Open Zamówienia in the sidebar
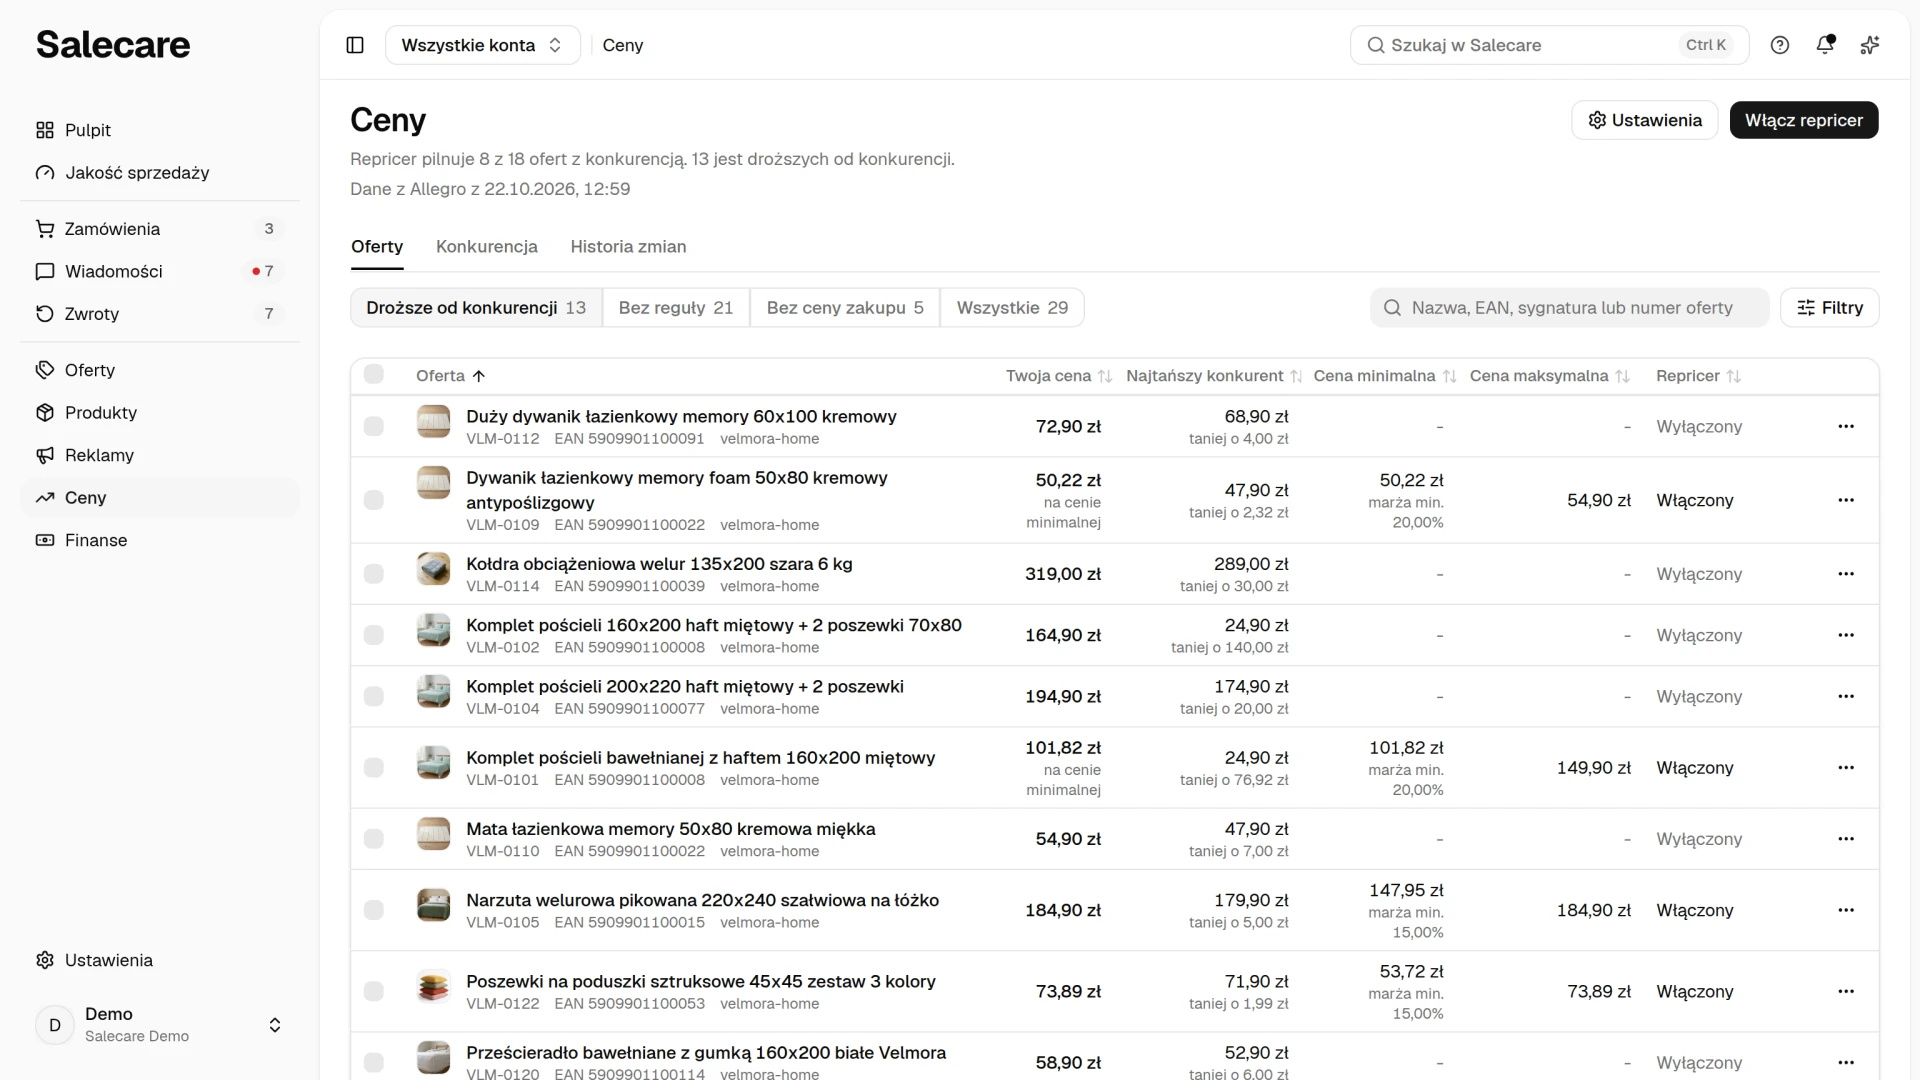This screenshot has height=1080, width=1920. (x=160, y=229)
